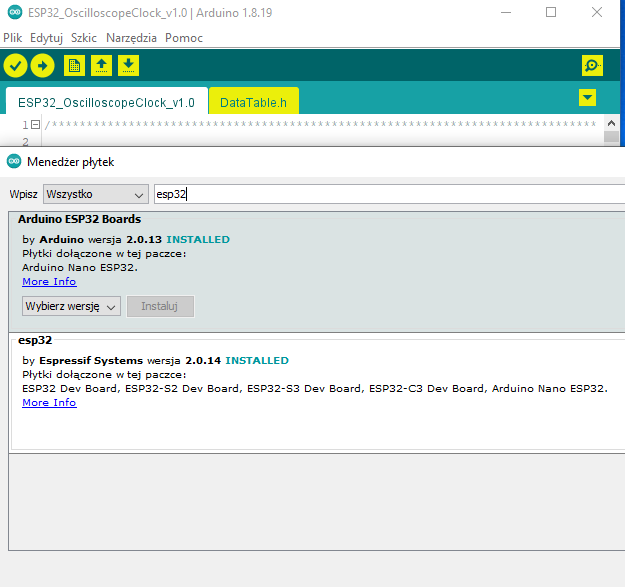The image size is (625, 587).
Task: Open the Plik menu
Action: point(12,38)
